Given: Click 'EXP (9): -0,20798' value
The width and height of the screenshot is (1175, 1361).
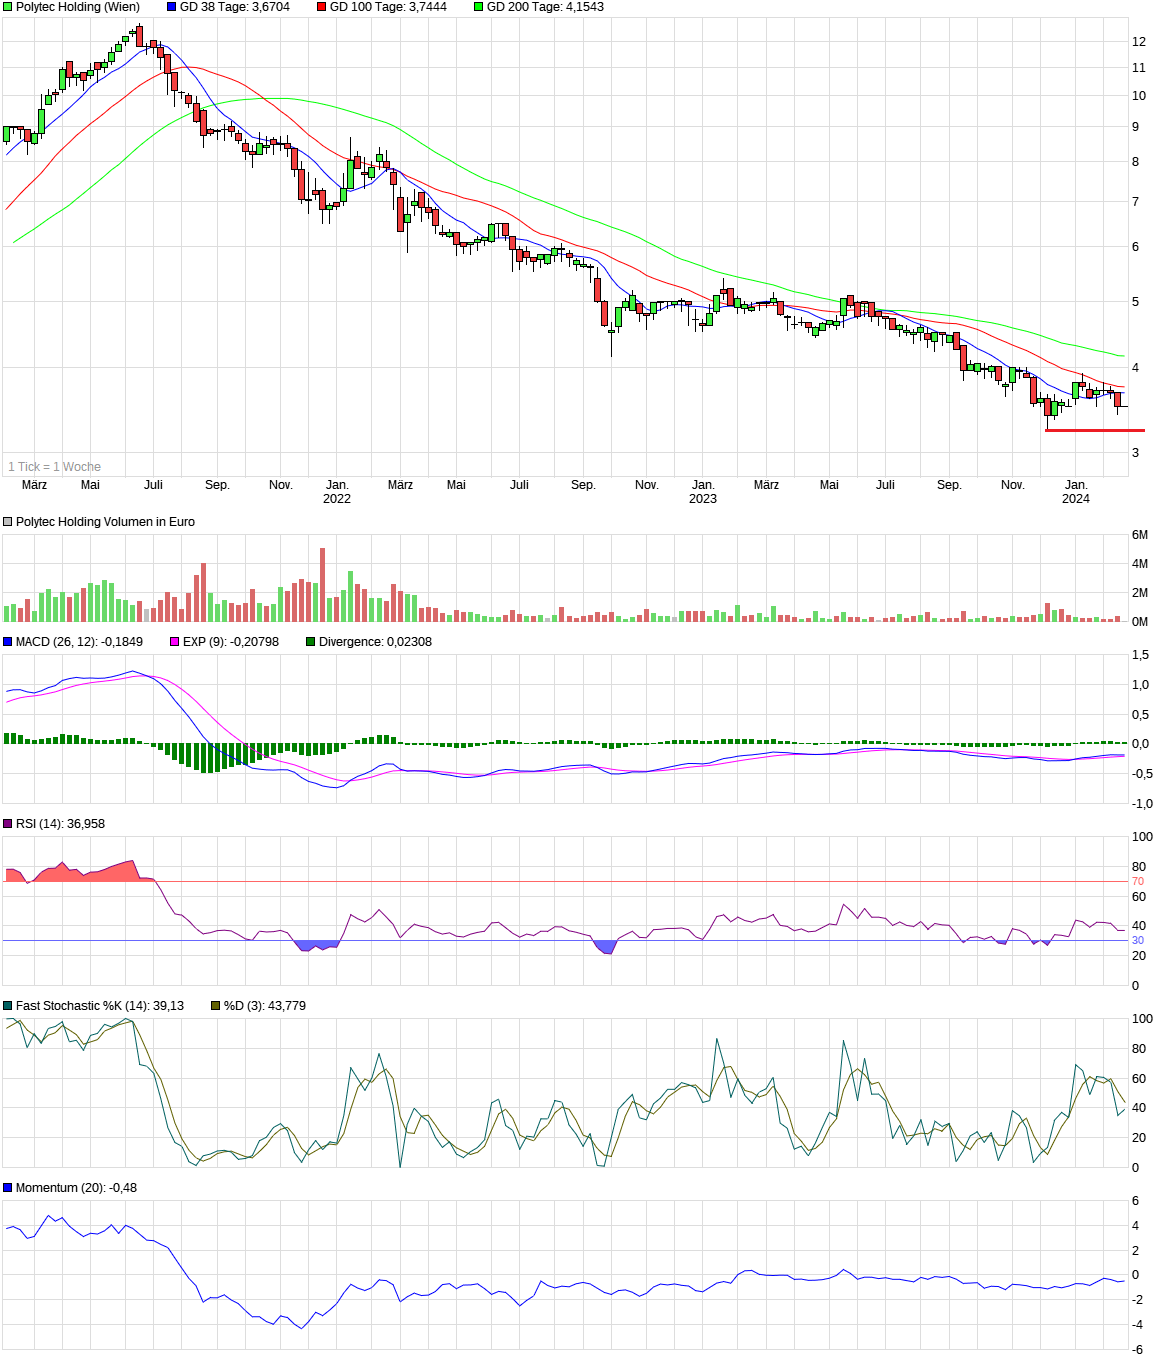Looking at the screenshot, I should tap(231, 642).
